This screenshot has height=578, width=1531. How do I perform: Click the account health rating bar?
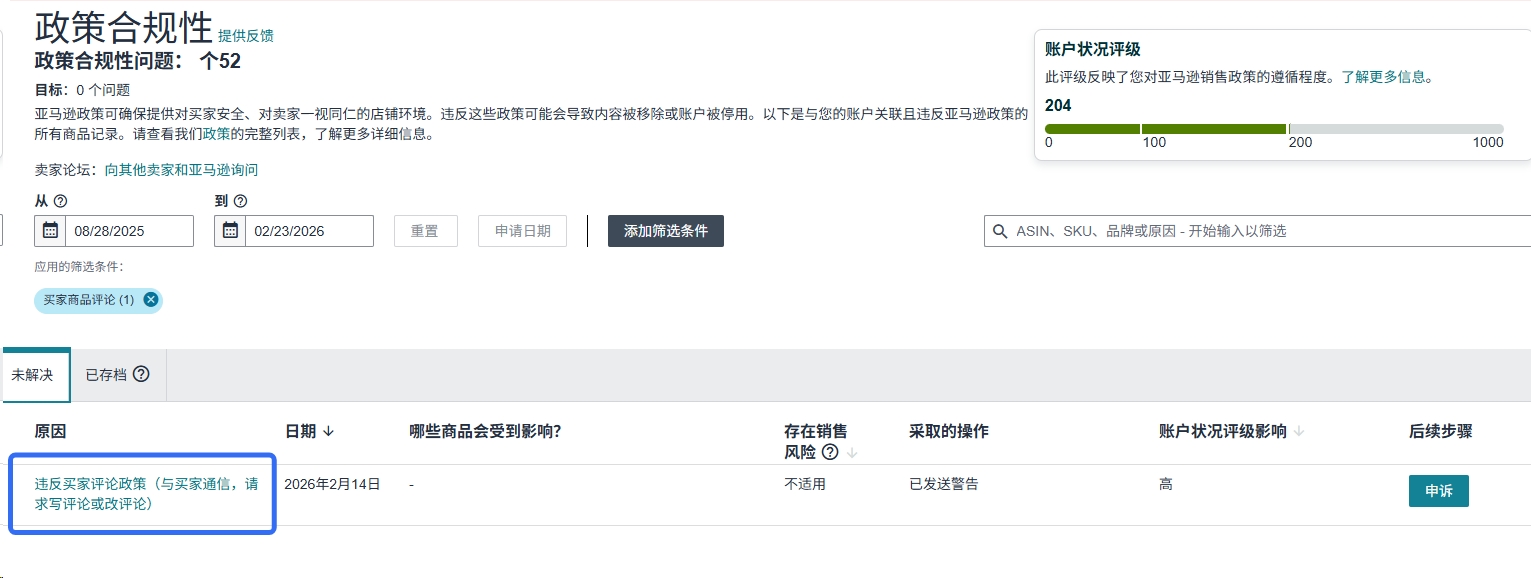click(1273, 129)
